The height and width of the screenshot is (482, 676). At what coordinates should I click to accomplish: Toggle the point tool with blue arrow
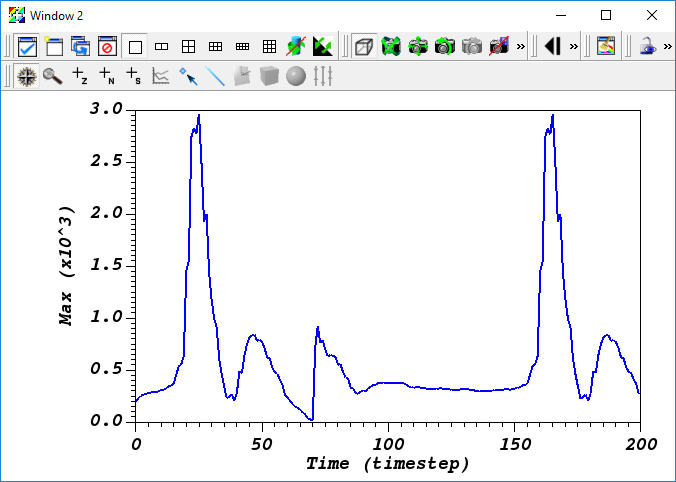188,76
